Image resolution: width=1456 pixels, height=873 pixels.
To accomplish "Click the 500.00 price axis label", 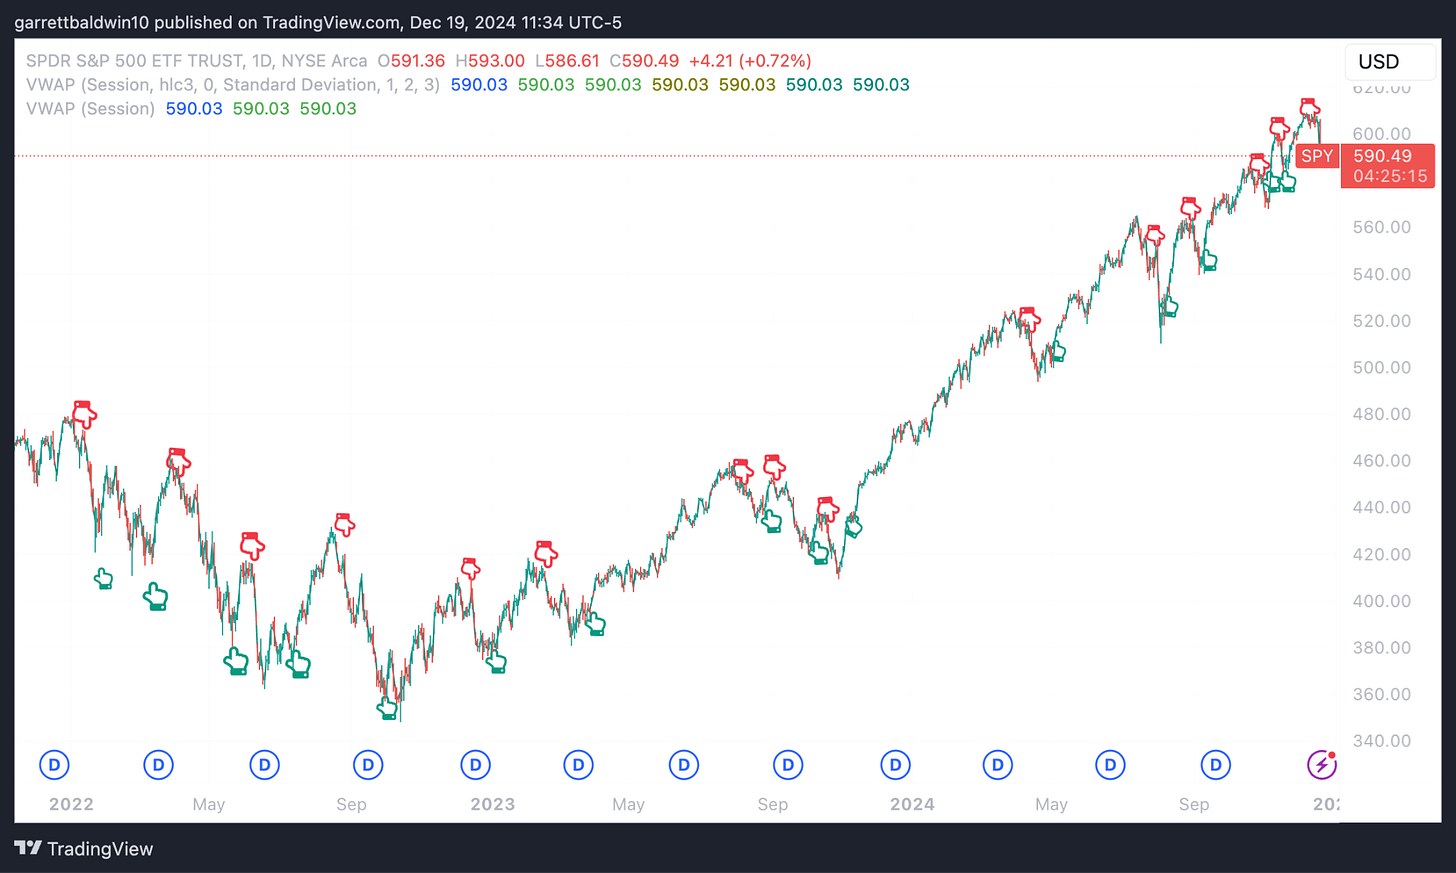I will [1382, 367].
